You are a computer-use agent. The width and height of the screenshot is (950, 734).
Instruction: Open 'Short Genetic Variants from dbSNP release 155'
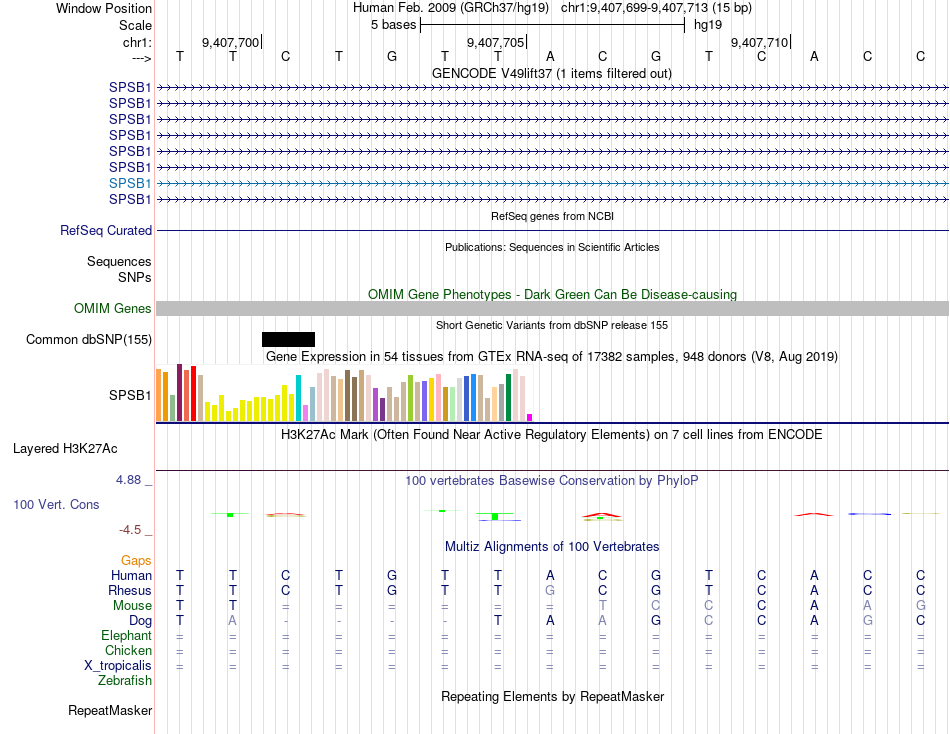pyautogui.click(x=552, y=325)
